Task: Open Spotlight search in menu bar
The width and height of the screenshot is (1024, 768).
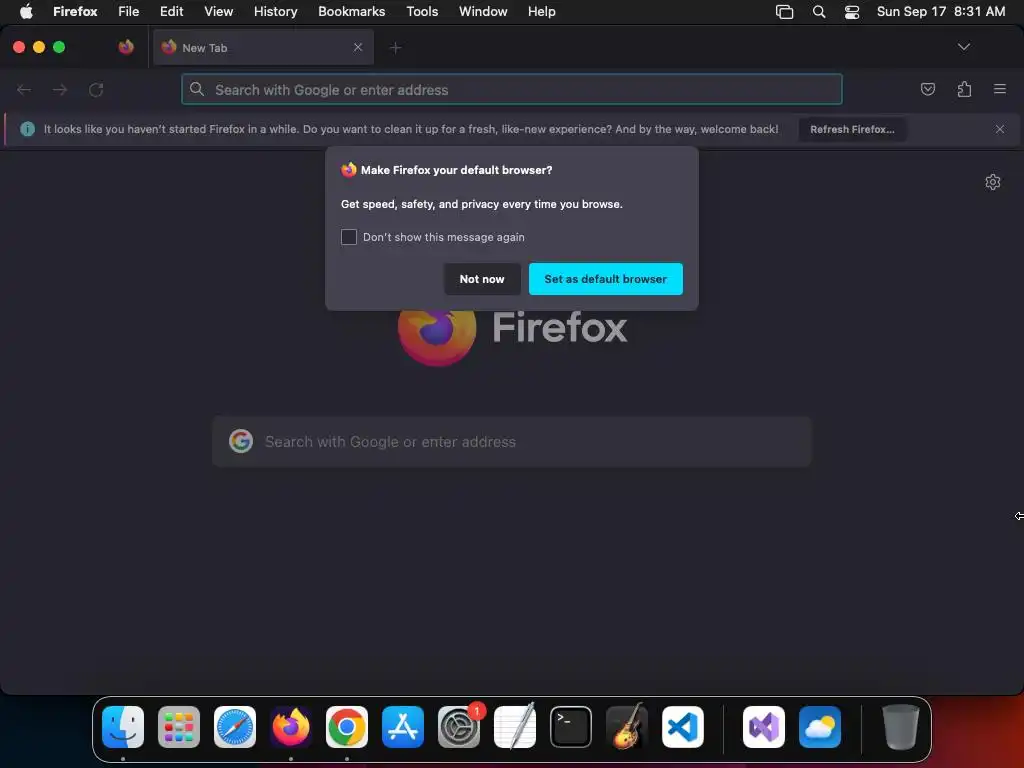Action: coord(818,11)
